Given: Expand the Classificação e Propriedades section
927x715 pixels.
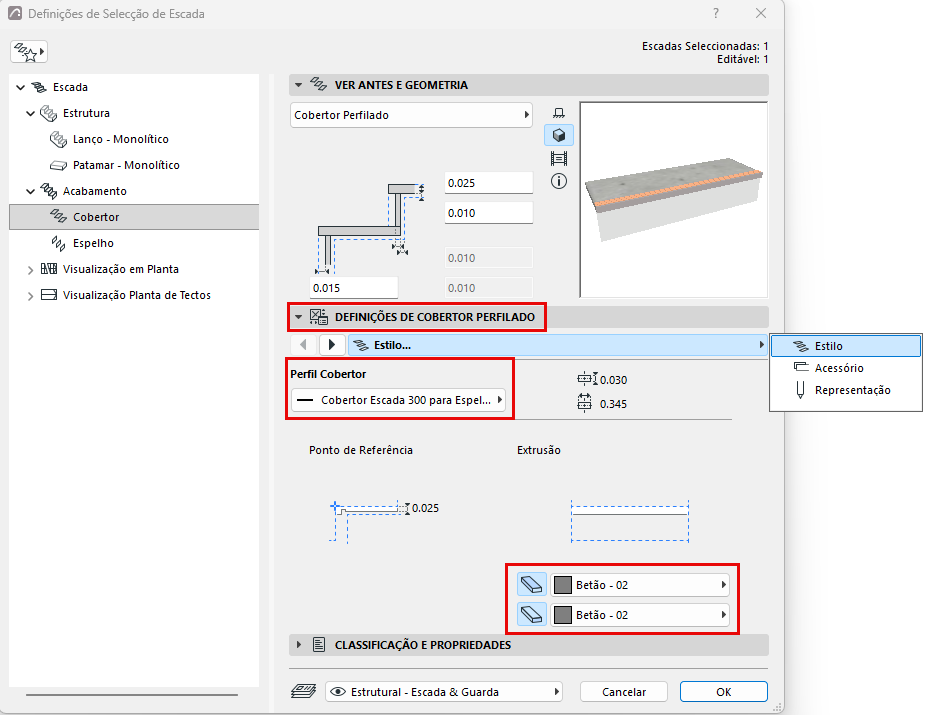Looking at the screenshot, I should pos(299,645).
